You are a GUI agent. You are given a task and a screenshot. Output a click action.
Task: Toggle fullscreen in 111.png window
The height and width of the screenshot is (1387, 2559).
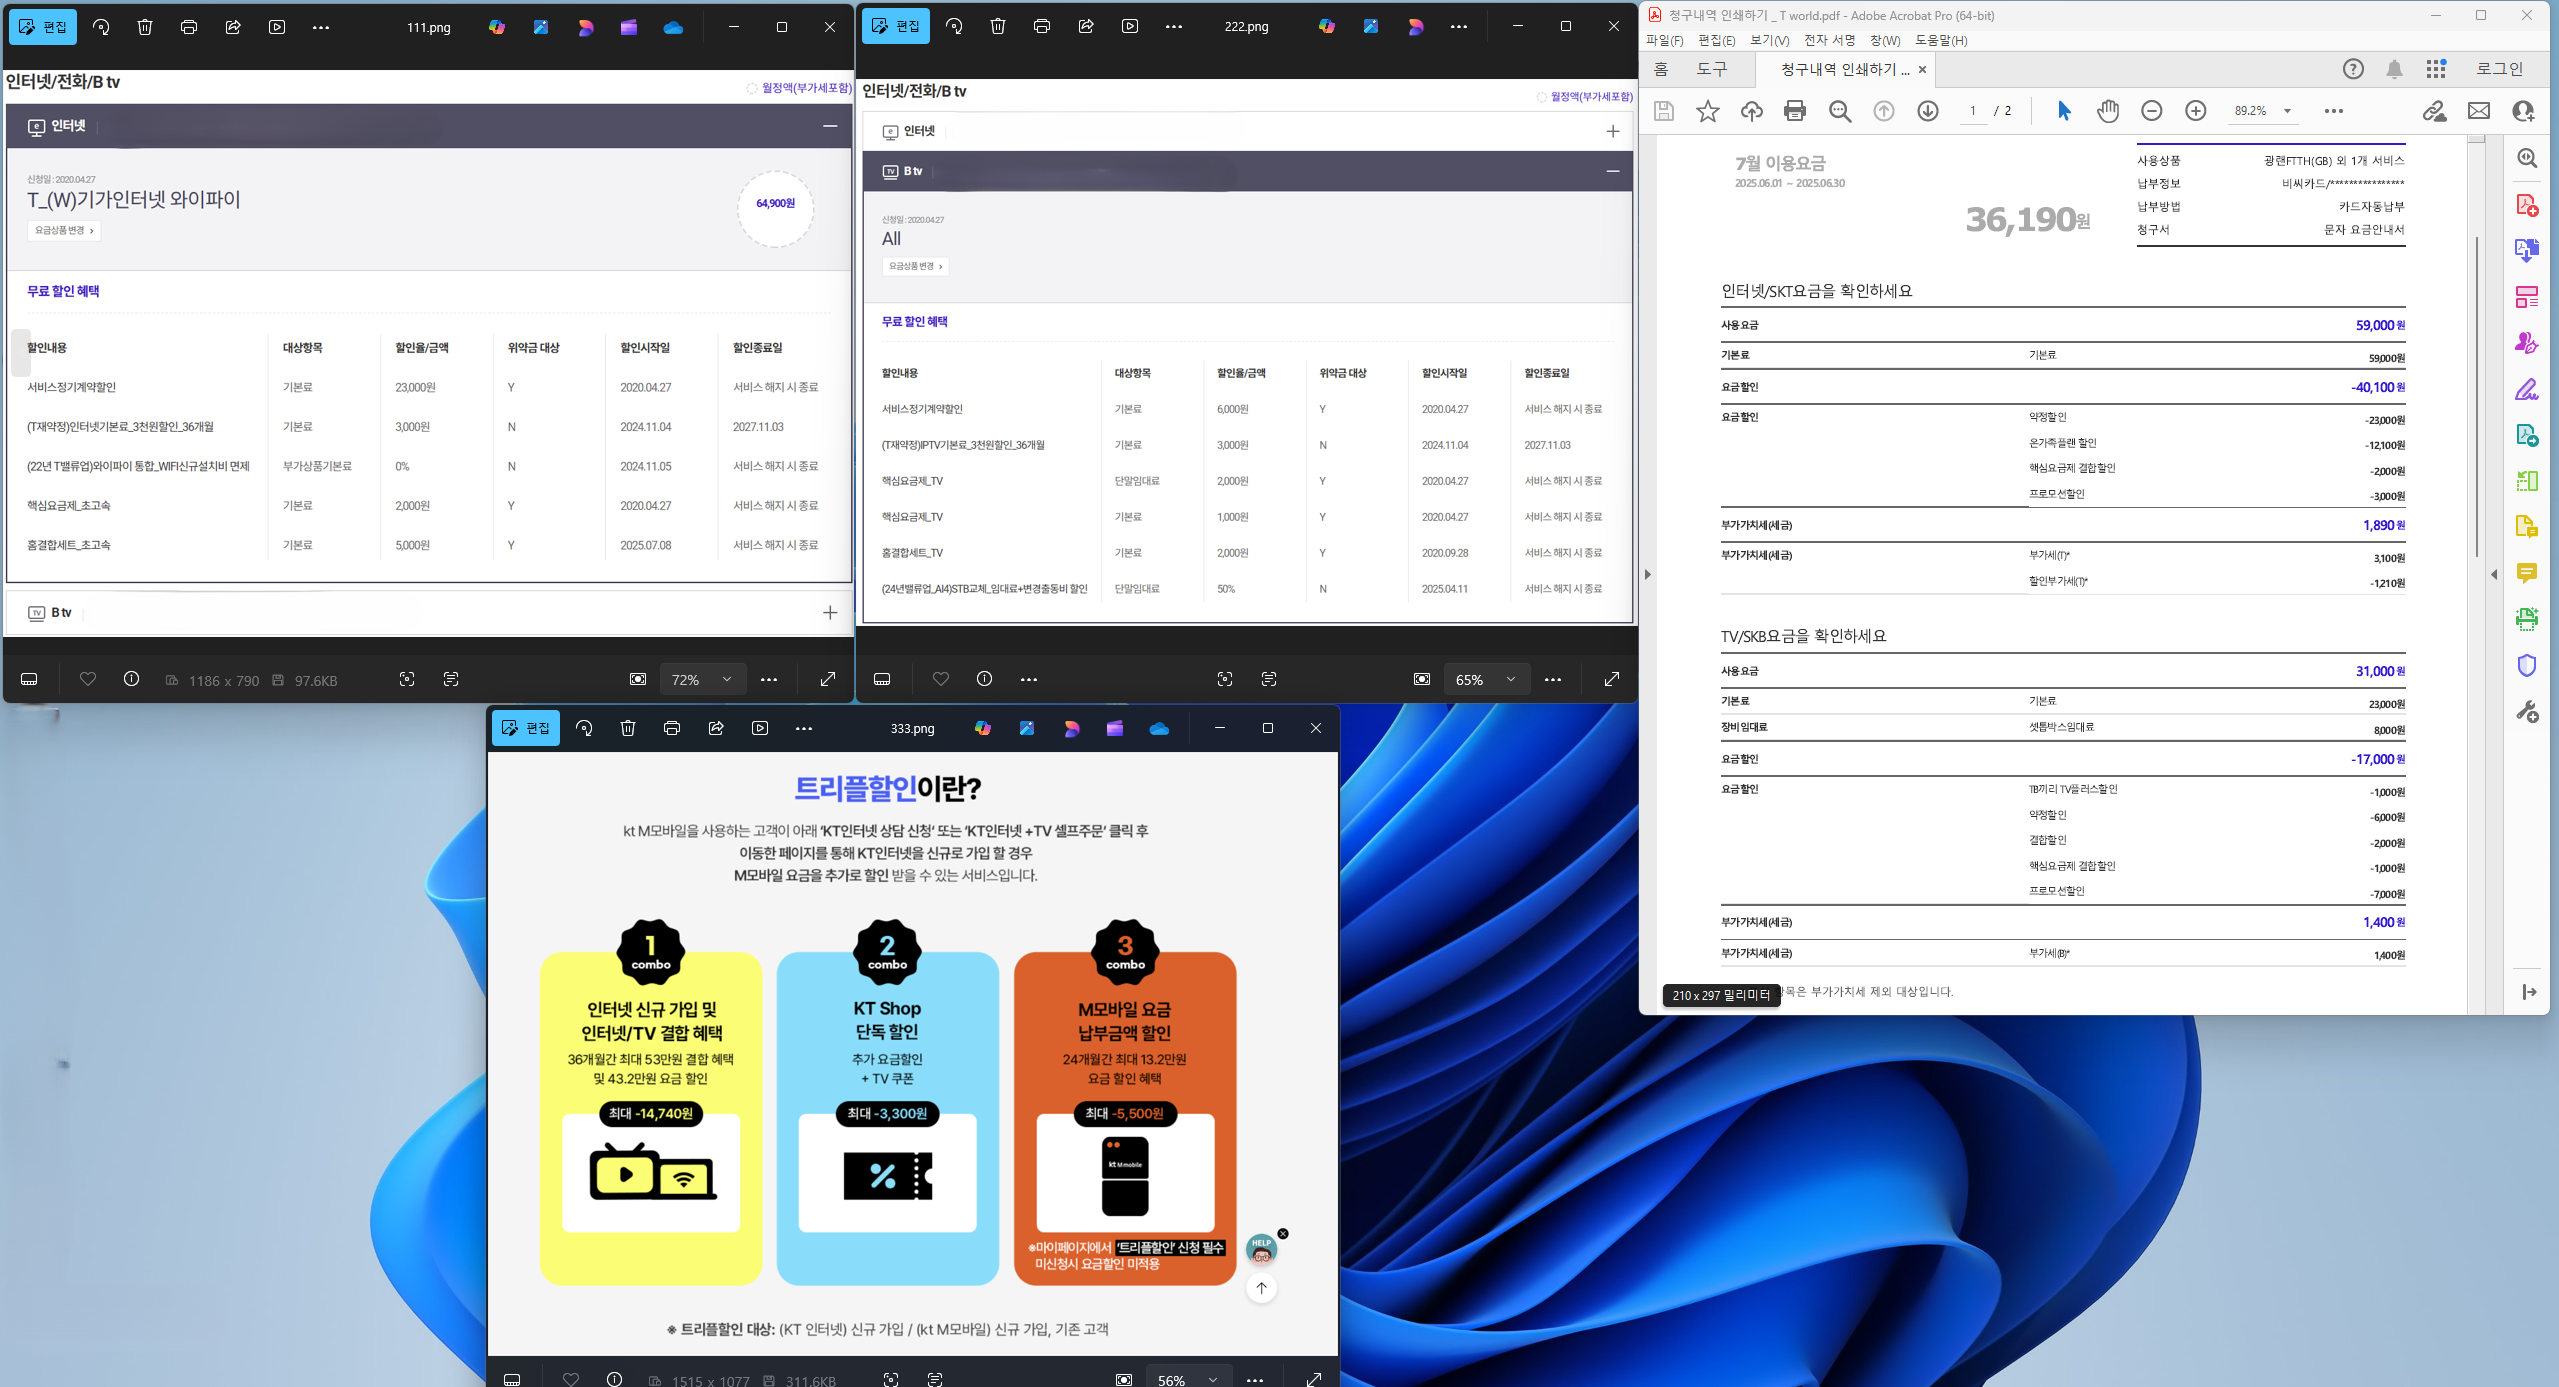[x=828, y=679]
